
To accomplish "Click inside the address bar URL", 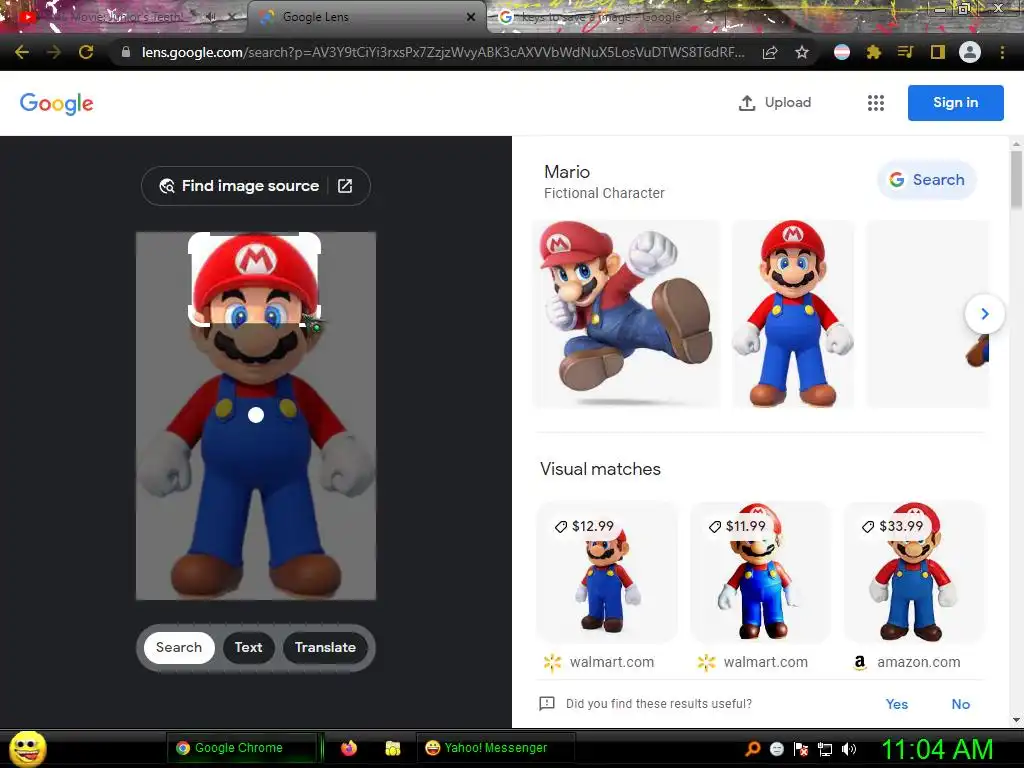I will pos(443,52).
